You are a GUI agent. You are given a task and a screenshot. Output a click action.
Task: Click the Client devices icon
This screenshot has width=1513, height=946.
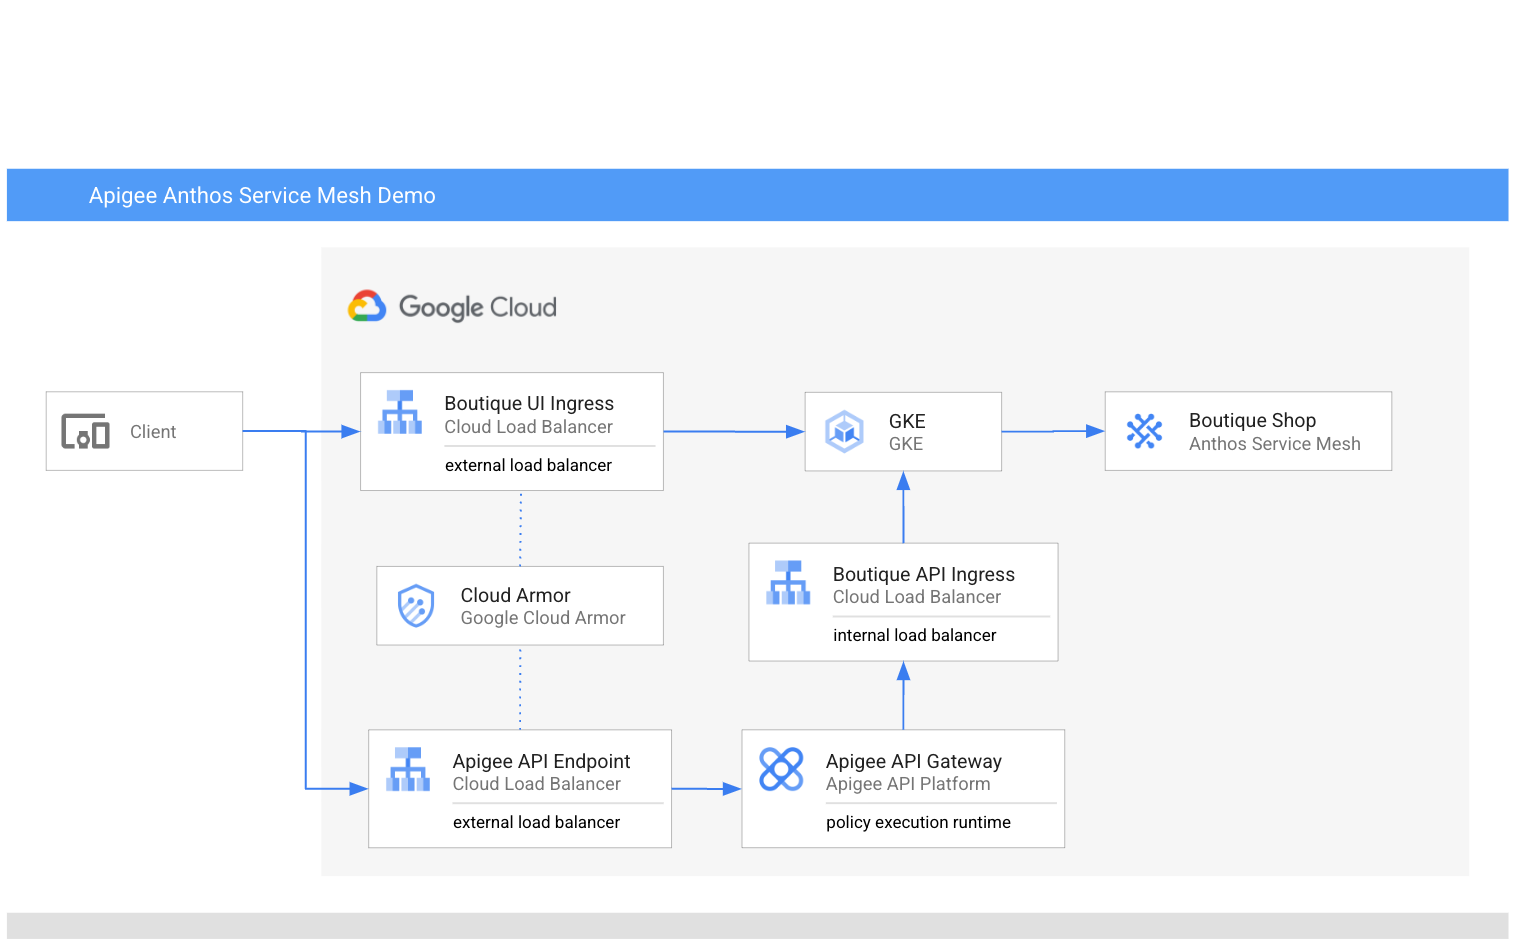tap(85, 431)
